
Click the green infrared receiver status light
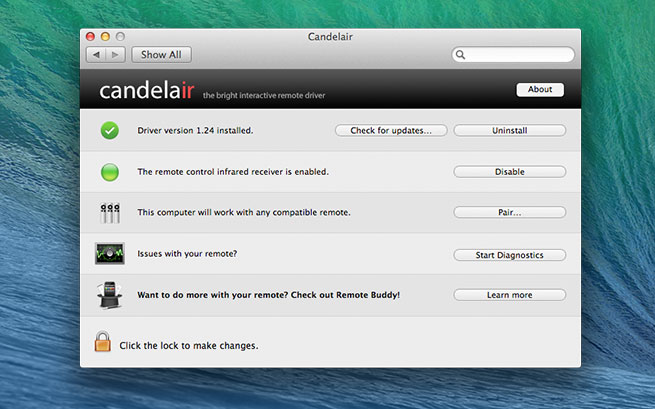point(110,172)
